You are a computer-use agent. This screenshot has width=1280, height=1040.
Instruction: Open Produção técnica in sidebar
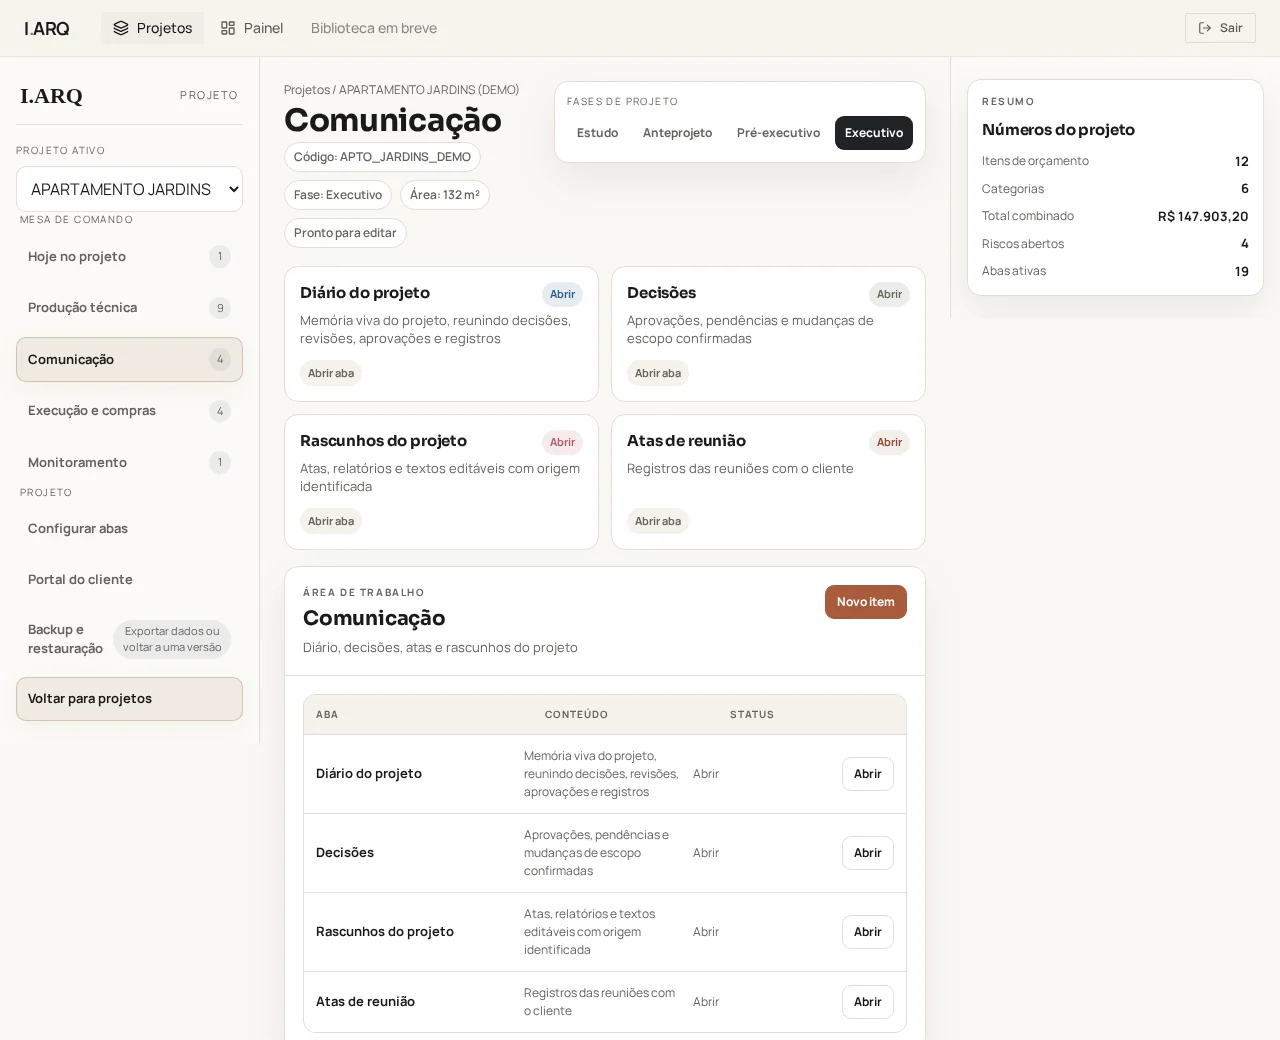pos(129,308)
